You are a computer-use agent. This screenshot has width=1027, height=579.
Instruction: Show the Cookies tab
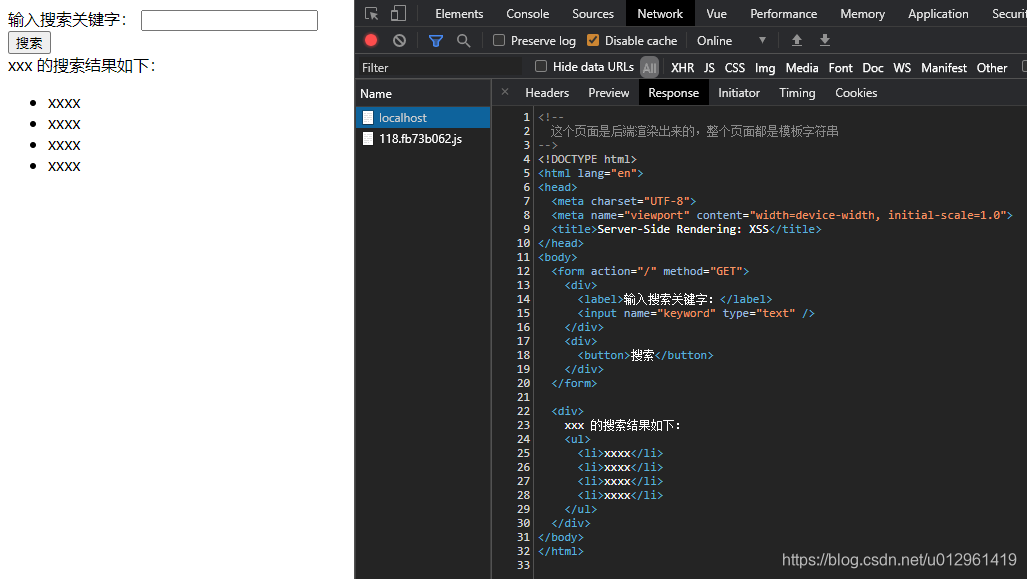(x=856, y=93)
